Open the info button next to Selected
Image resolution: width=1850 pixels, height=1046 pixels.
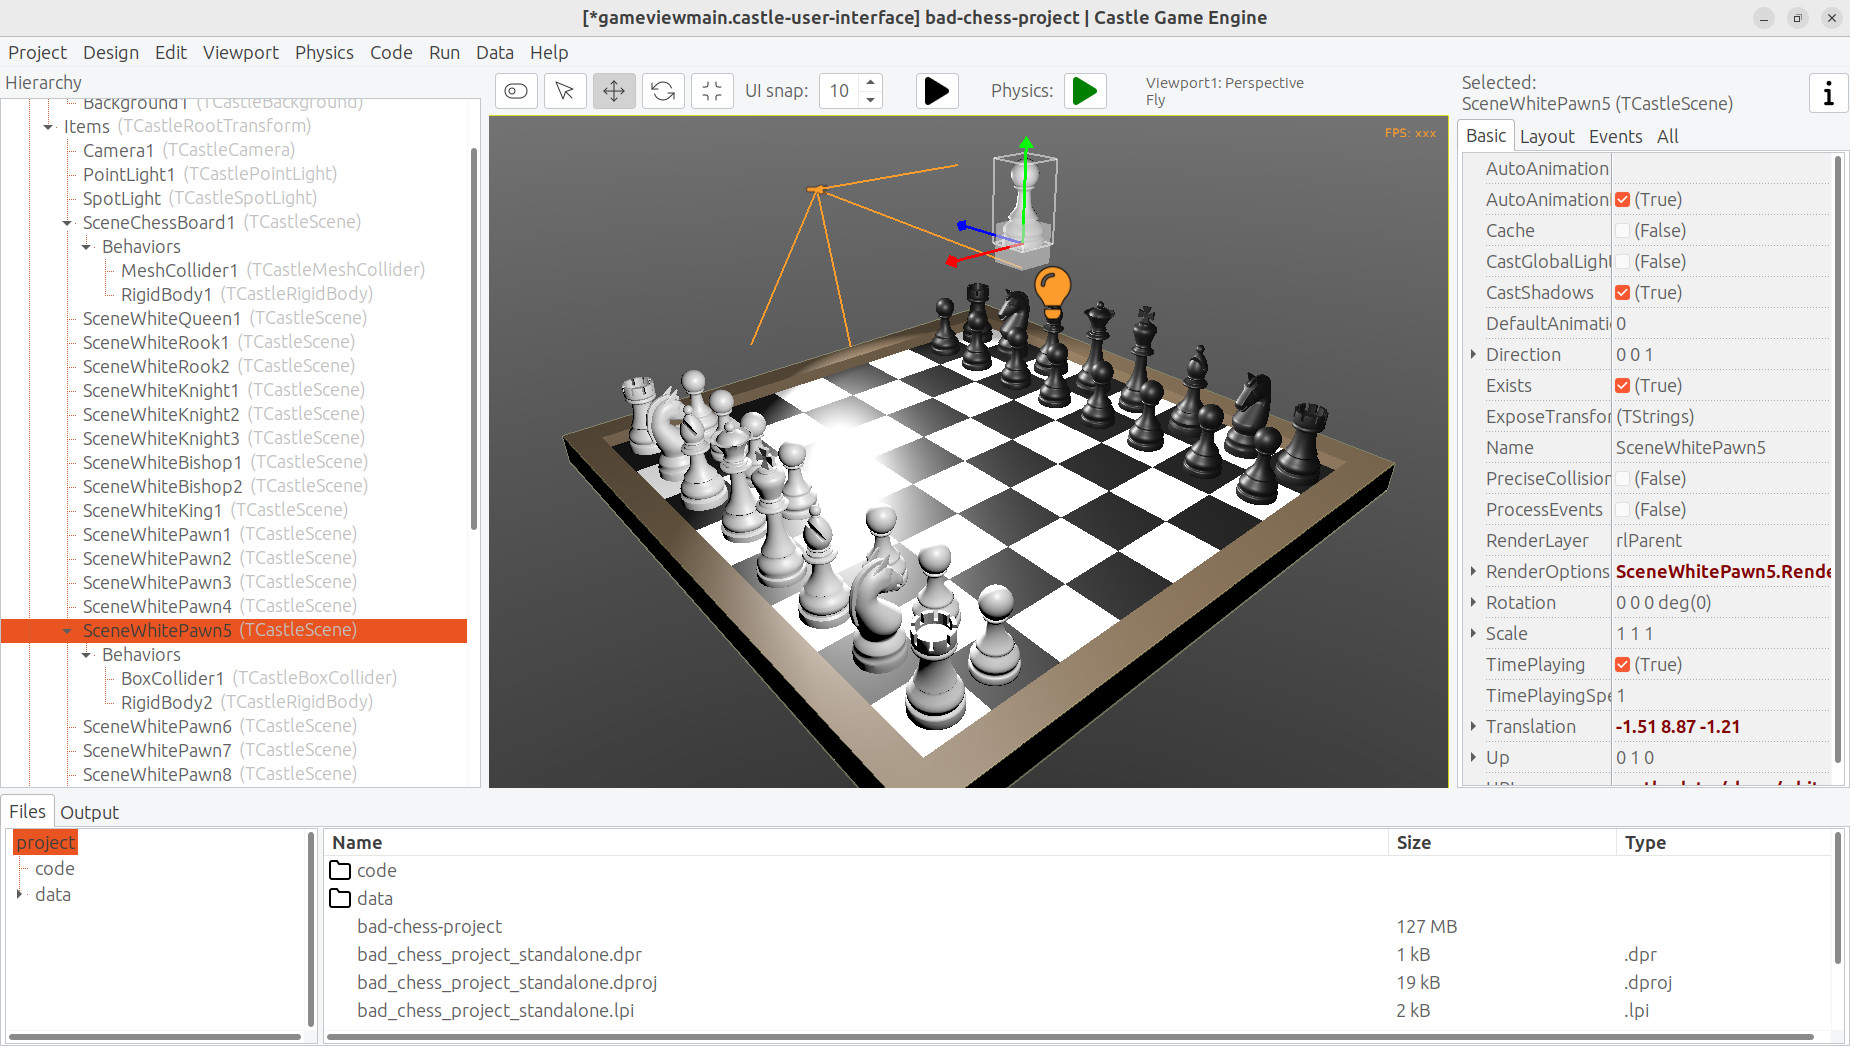[1828, 93]
